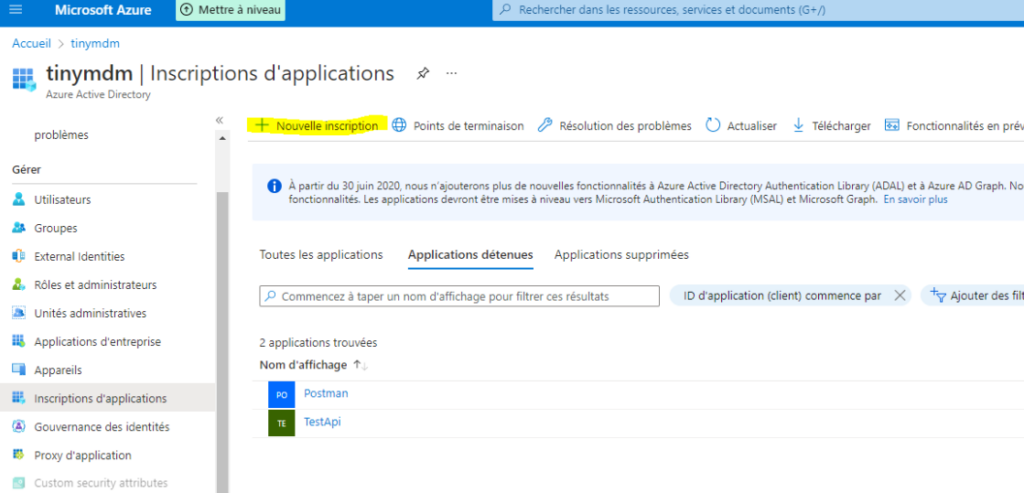Click the Unités administratives icon
This screenshot has width=1024, height=493.
[19, 313]
